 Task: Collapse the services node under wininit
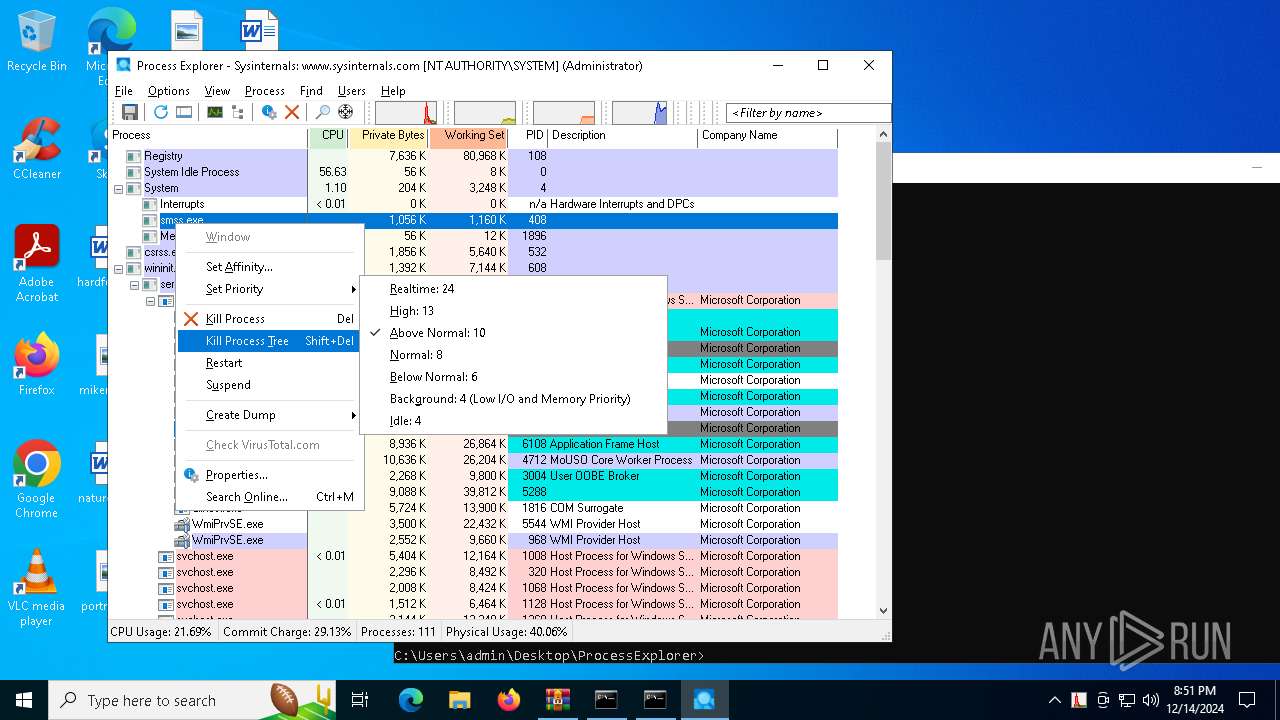[134, 284]
